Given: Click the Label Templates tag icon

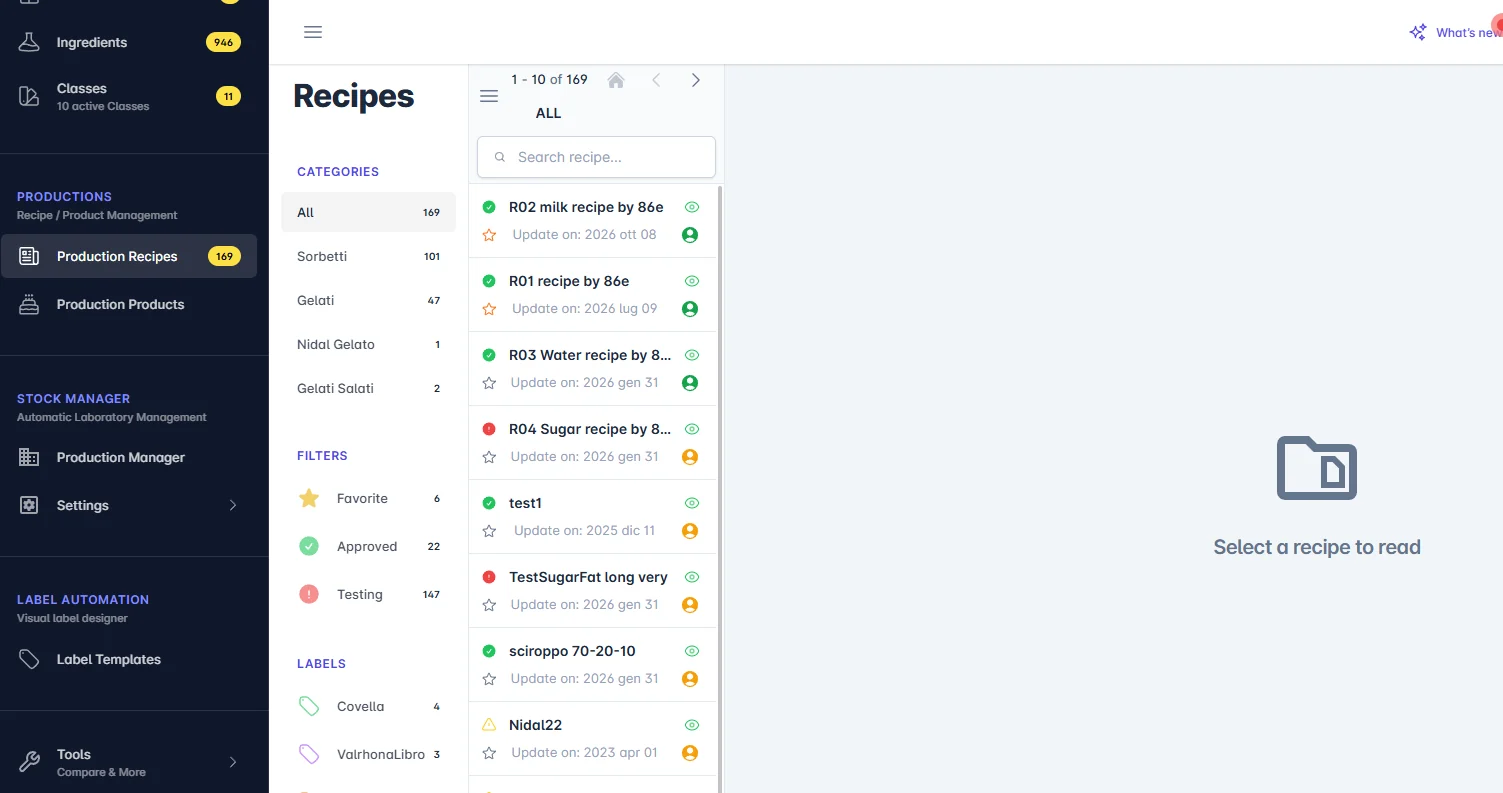Looking at the screenshot, I should click(x=29, y=659).
